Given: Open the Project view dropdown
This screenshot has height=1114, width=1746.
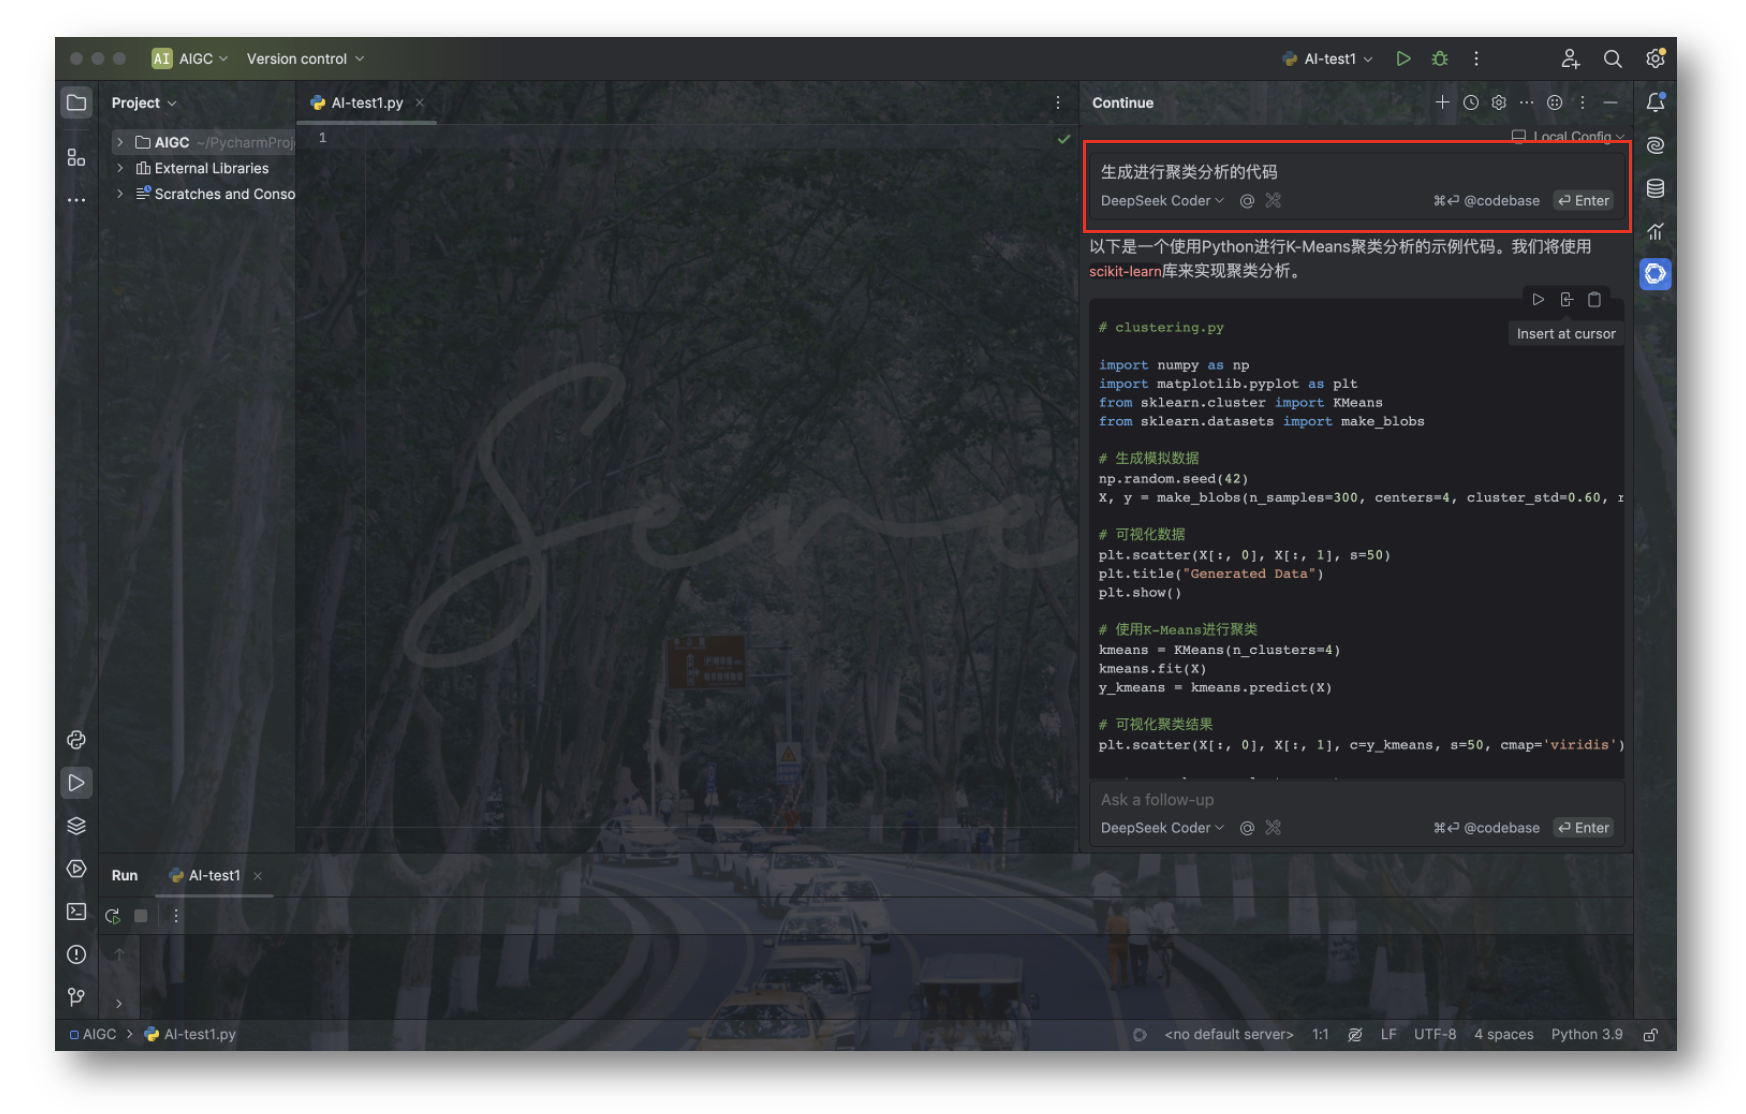Looking at the screenshot, I should coord(144,103).
